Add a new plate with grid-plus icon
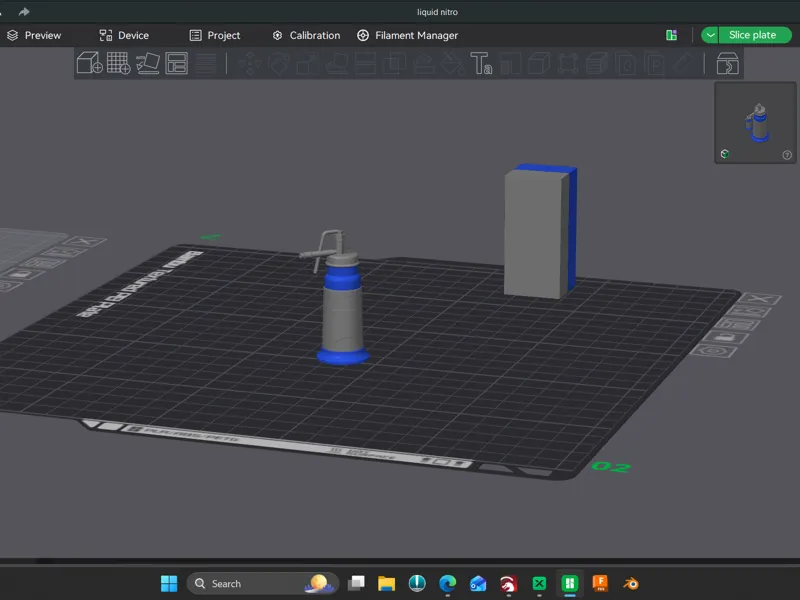 pyautogui.click(x=118, y=63)
